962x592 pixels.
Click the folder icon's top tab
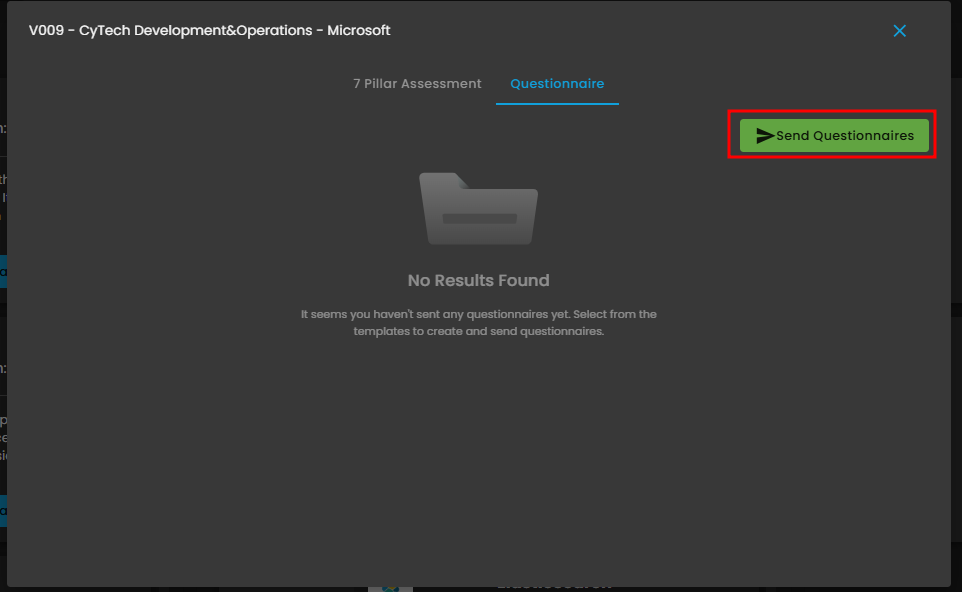(x=442, y=180)
